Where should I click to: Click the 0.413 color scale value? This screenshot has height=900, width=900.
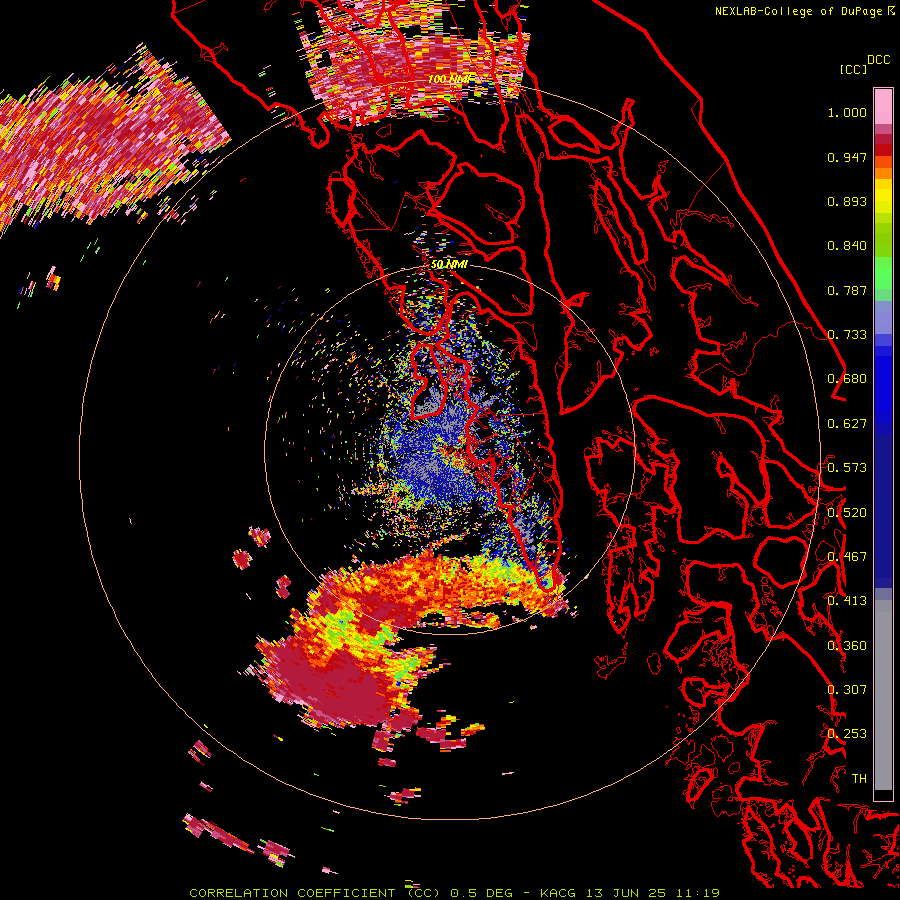pos(847,601)
